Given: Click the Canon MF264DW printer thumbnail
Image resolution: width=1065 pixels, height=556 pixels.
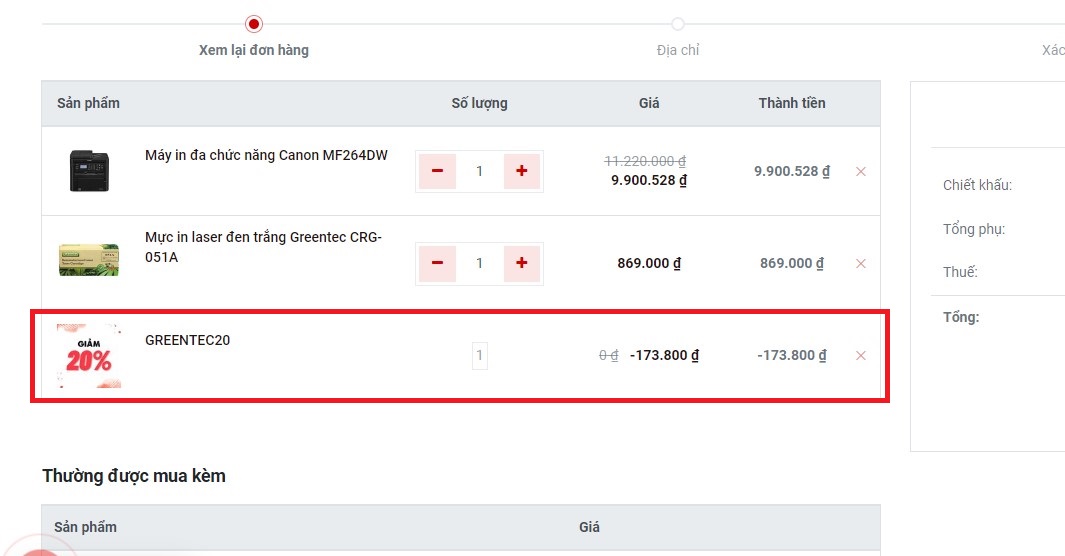Looking at the screenshot, I should coord(89,170).
